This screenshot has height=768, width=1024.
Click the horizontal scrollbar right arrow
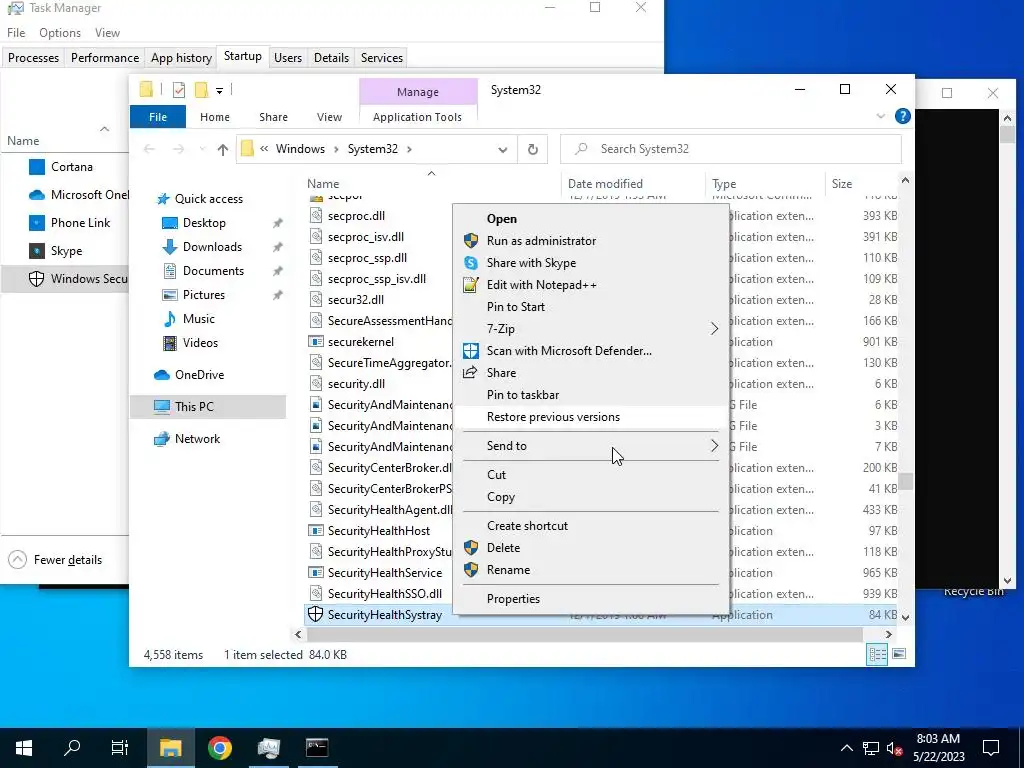[x=888, y=634]
